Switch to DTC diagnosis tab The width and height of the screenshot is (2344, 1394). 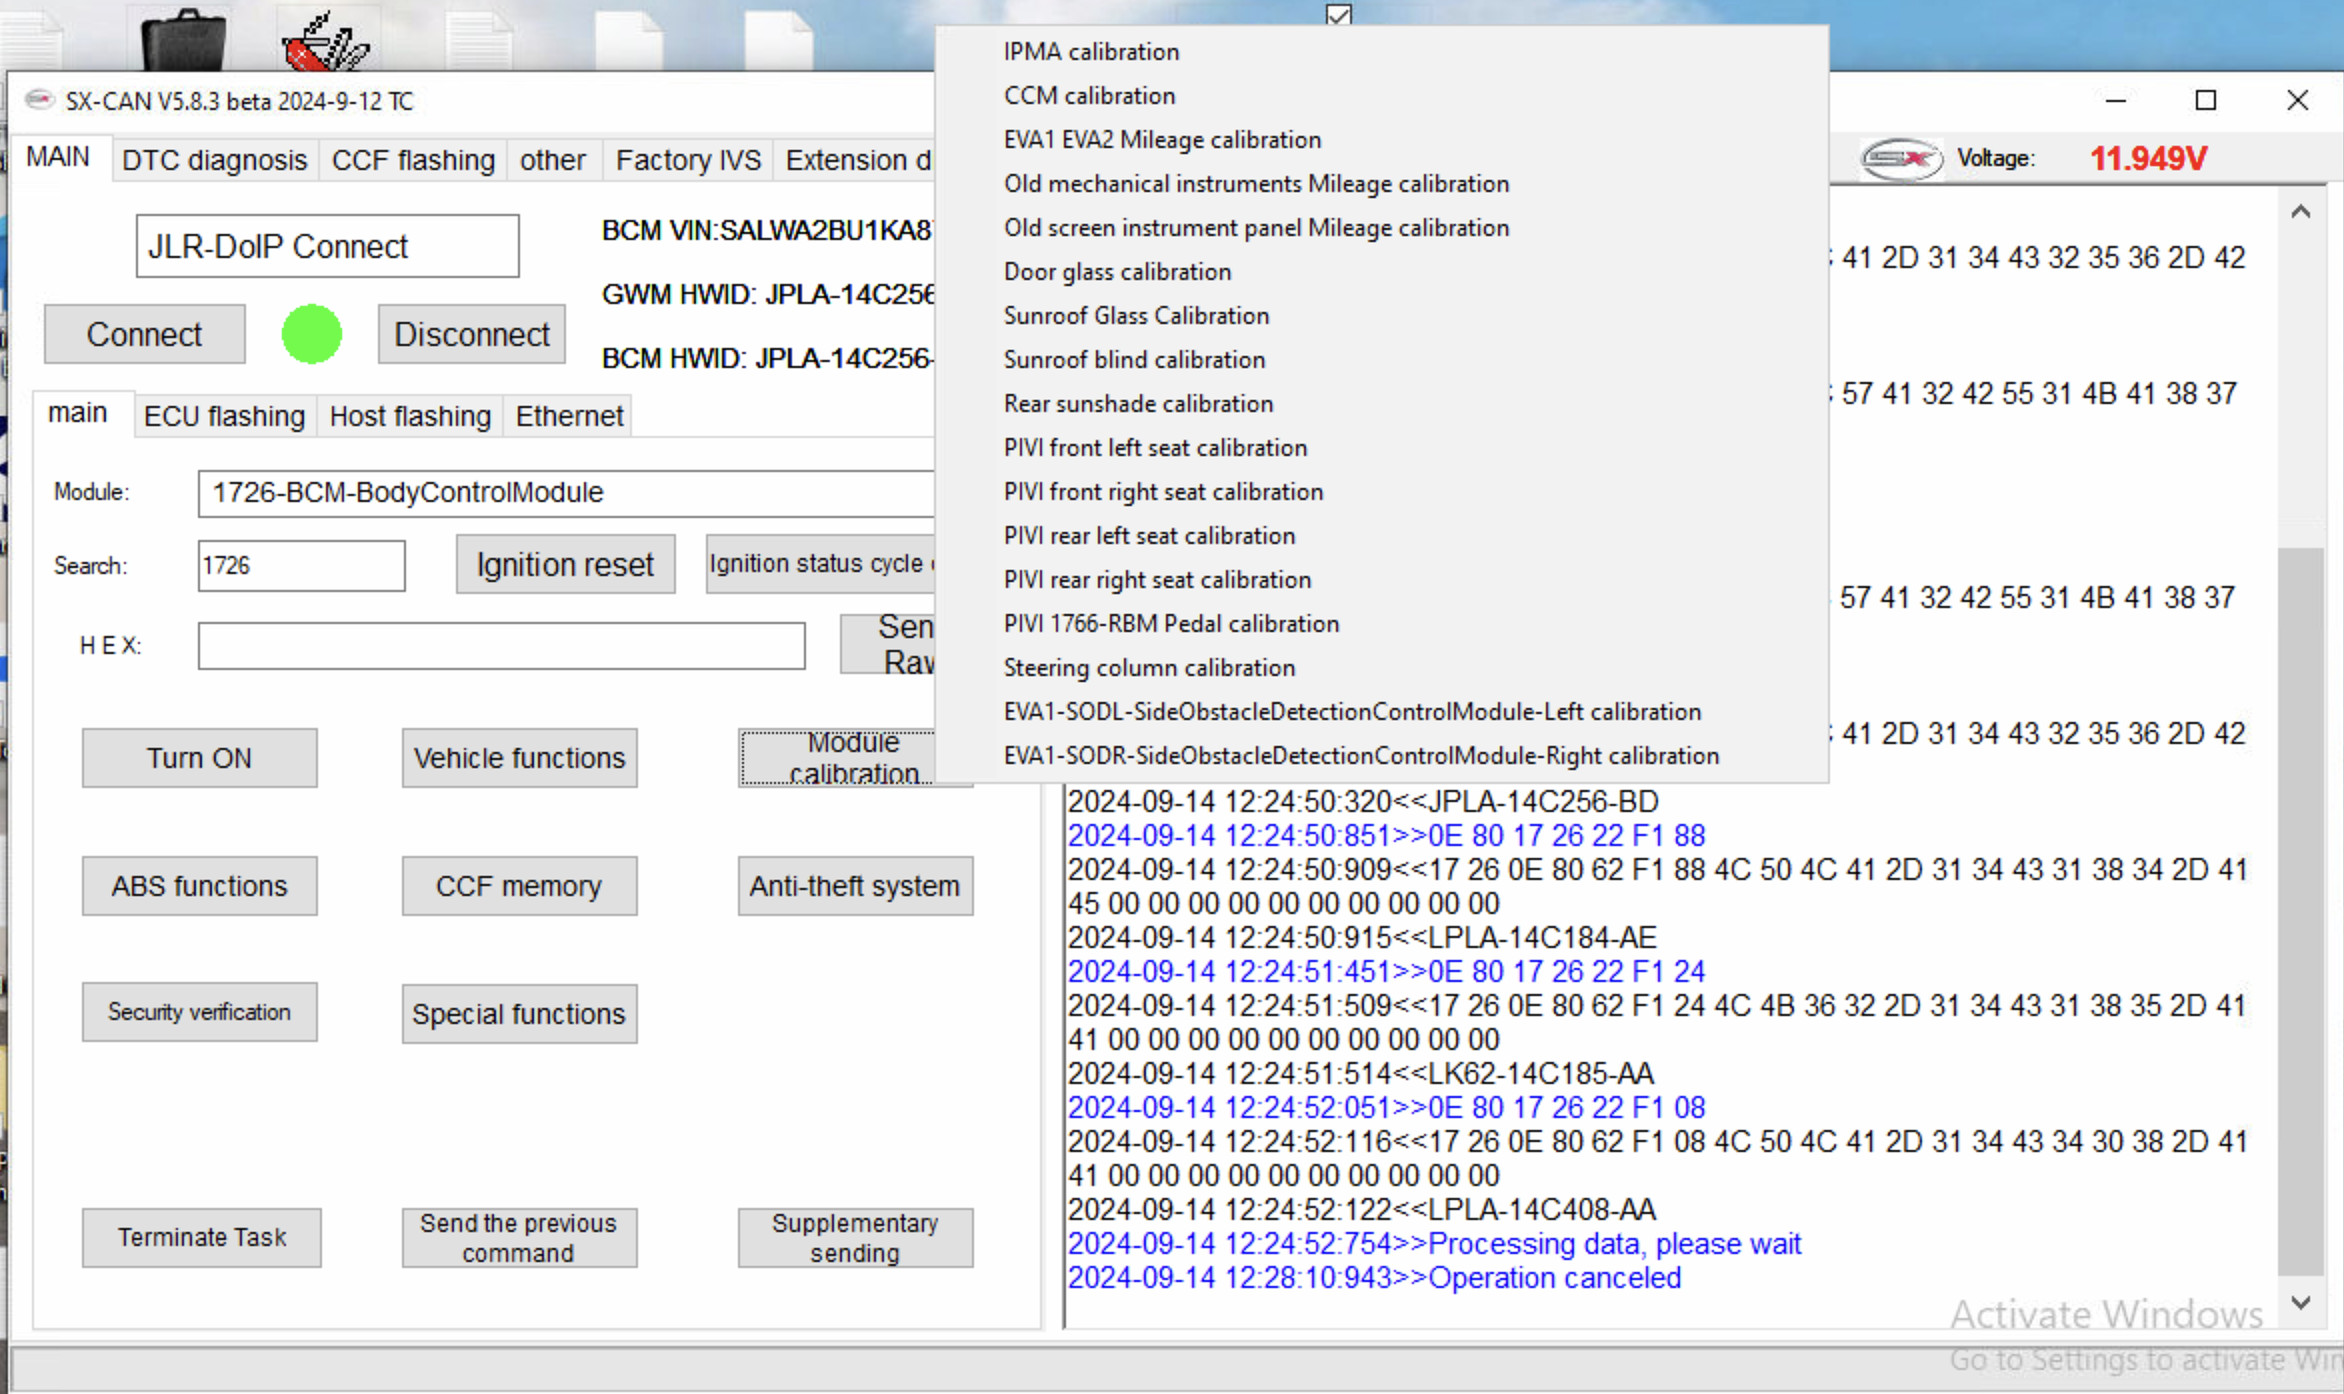(212, 158)
